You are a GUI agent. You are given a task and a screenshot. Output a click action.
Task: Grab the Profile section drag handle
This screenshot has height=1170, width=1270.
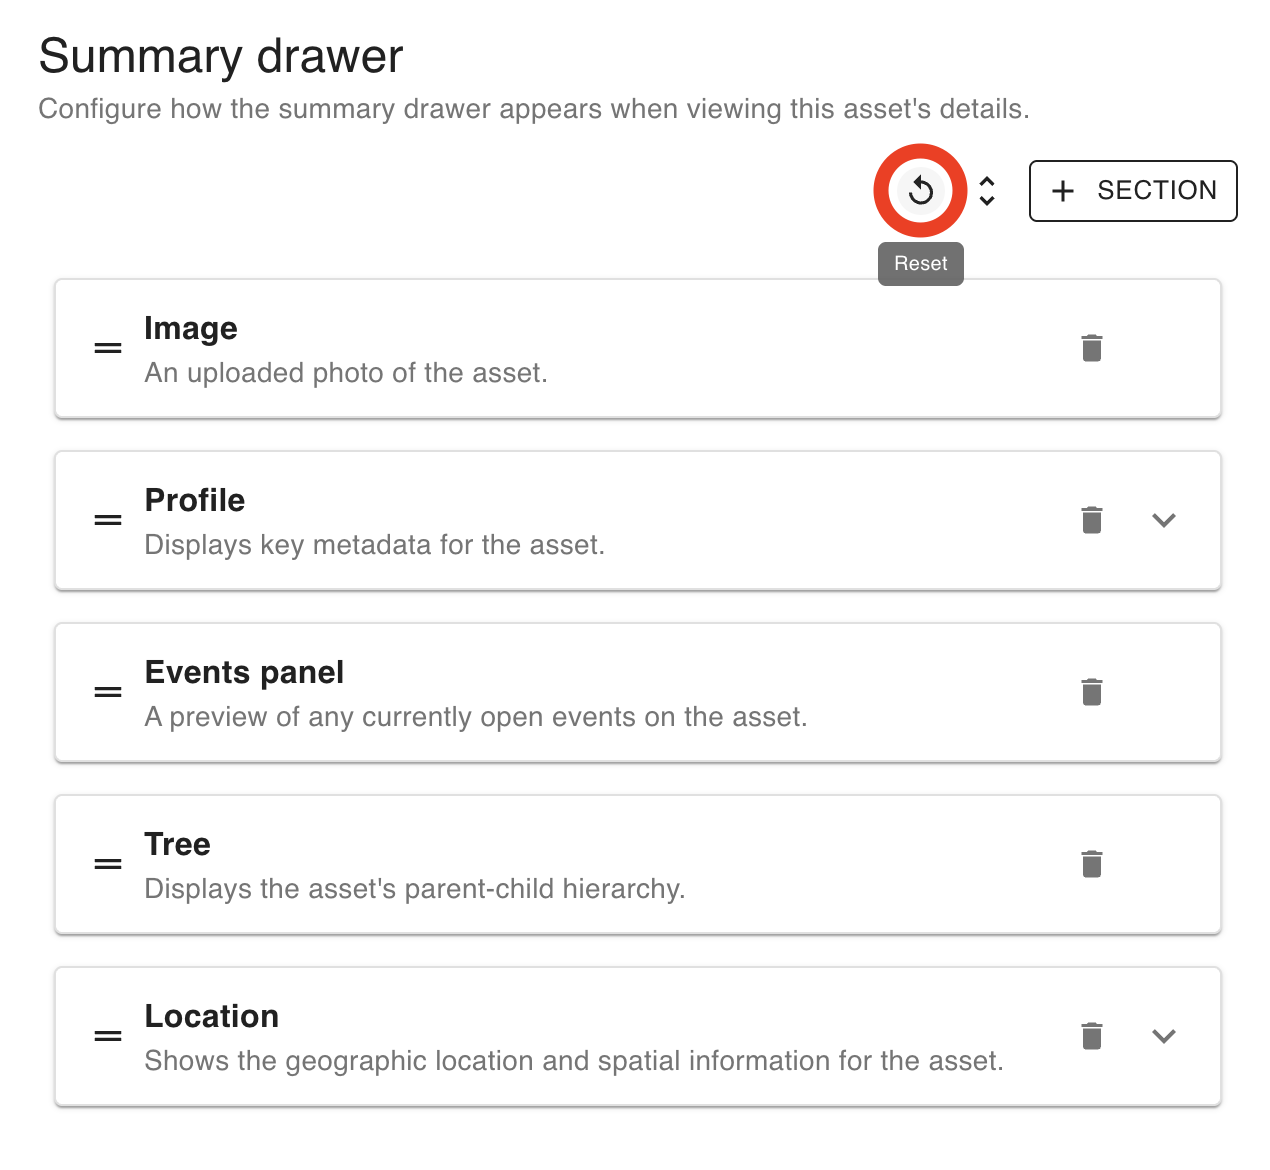click(108, 520)
